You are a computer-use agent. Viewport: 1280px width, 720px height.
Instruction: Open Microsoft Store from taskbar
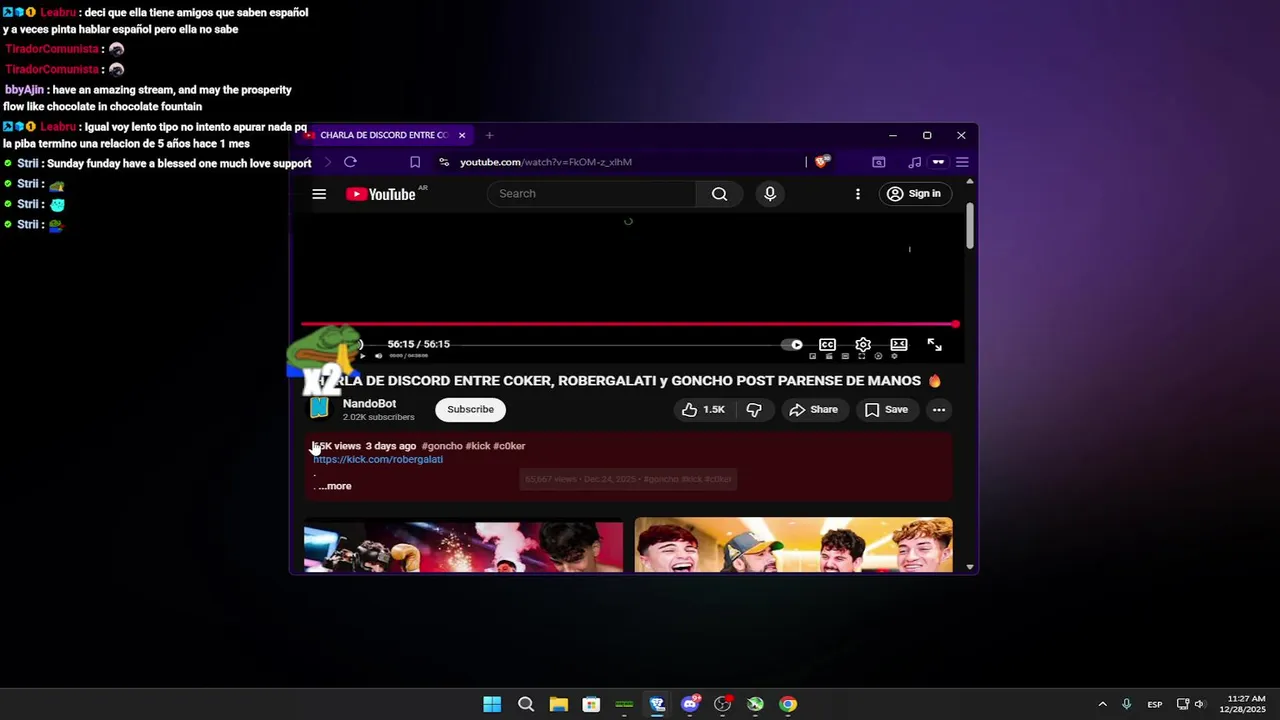(x=591, y=704)
